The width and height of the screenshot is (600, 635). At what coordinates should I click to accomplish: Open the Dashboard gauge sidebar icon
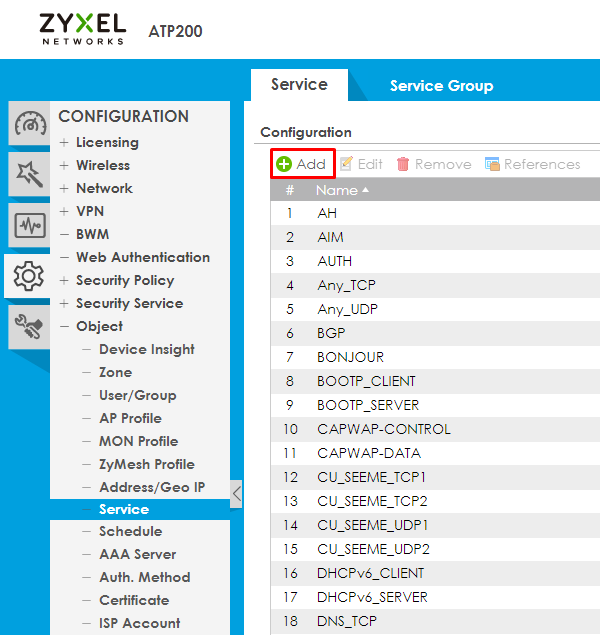(29, 123)
